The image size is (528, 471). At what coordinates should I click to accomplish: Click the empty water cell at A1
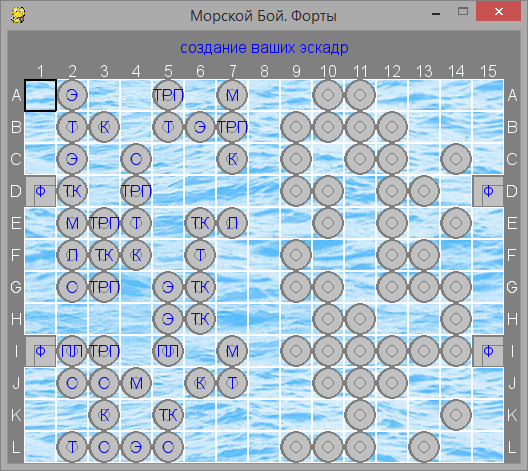pos(40,95)
